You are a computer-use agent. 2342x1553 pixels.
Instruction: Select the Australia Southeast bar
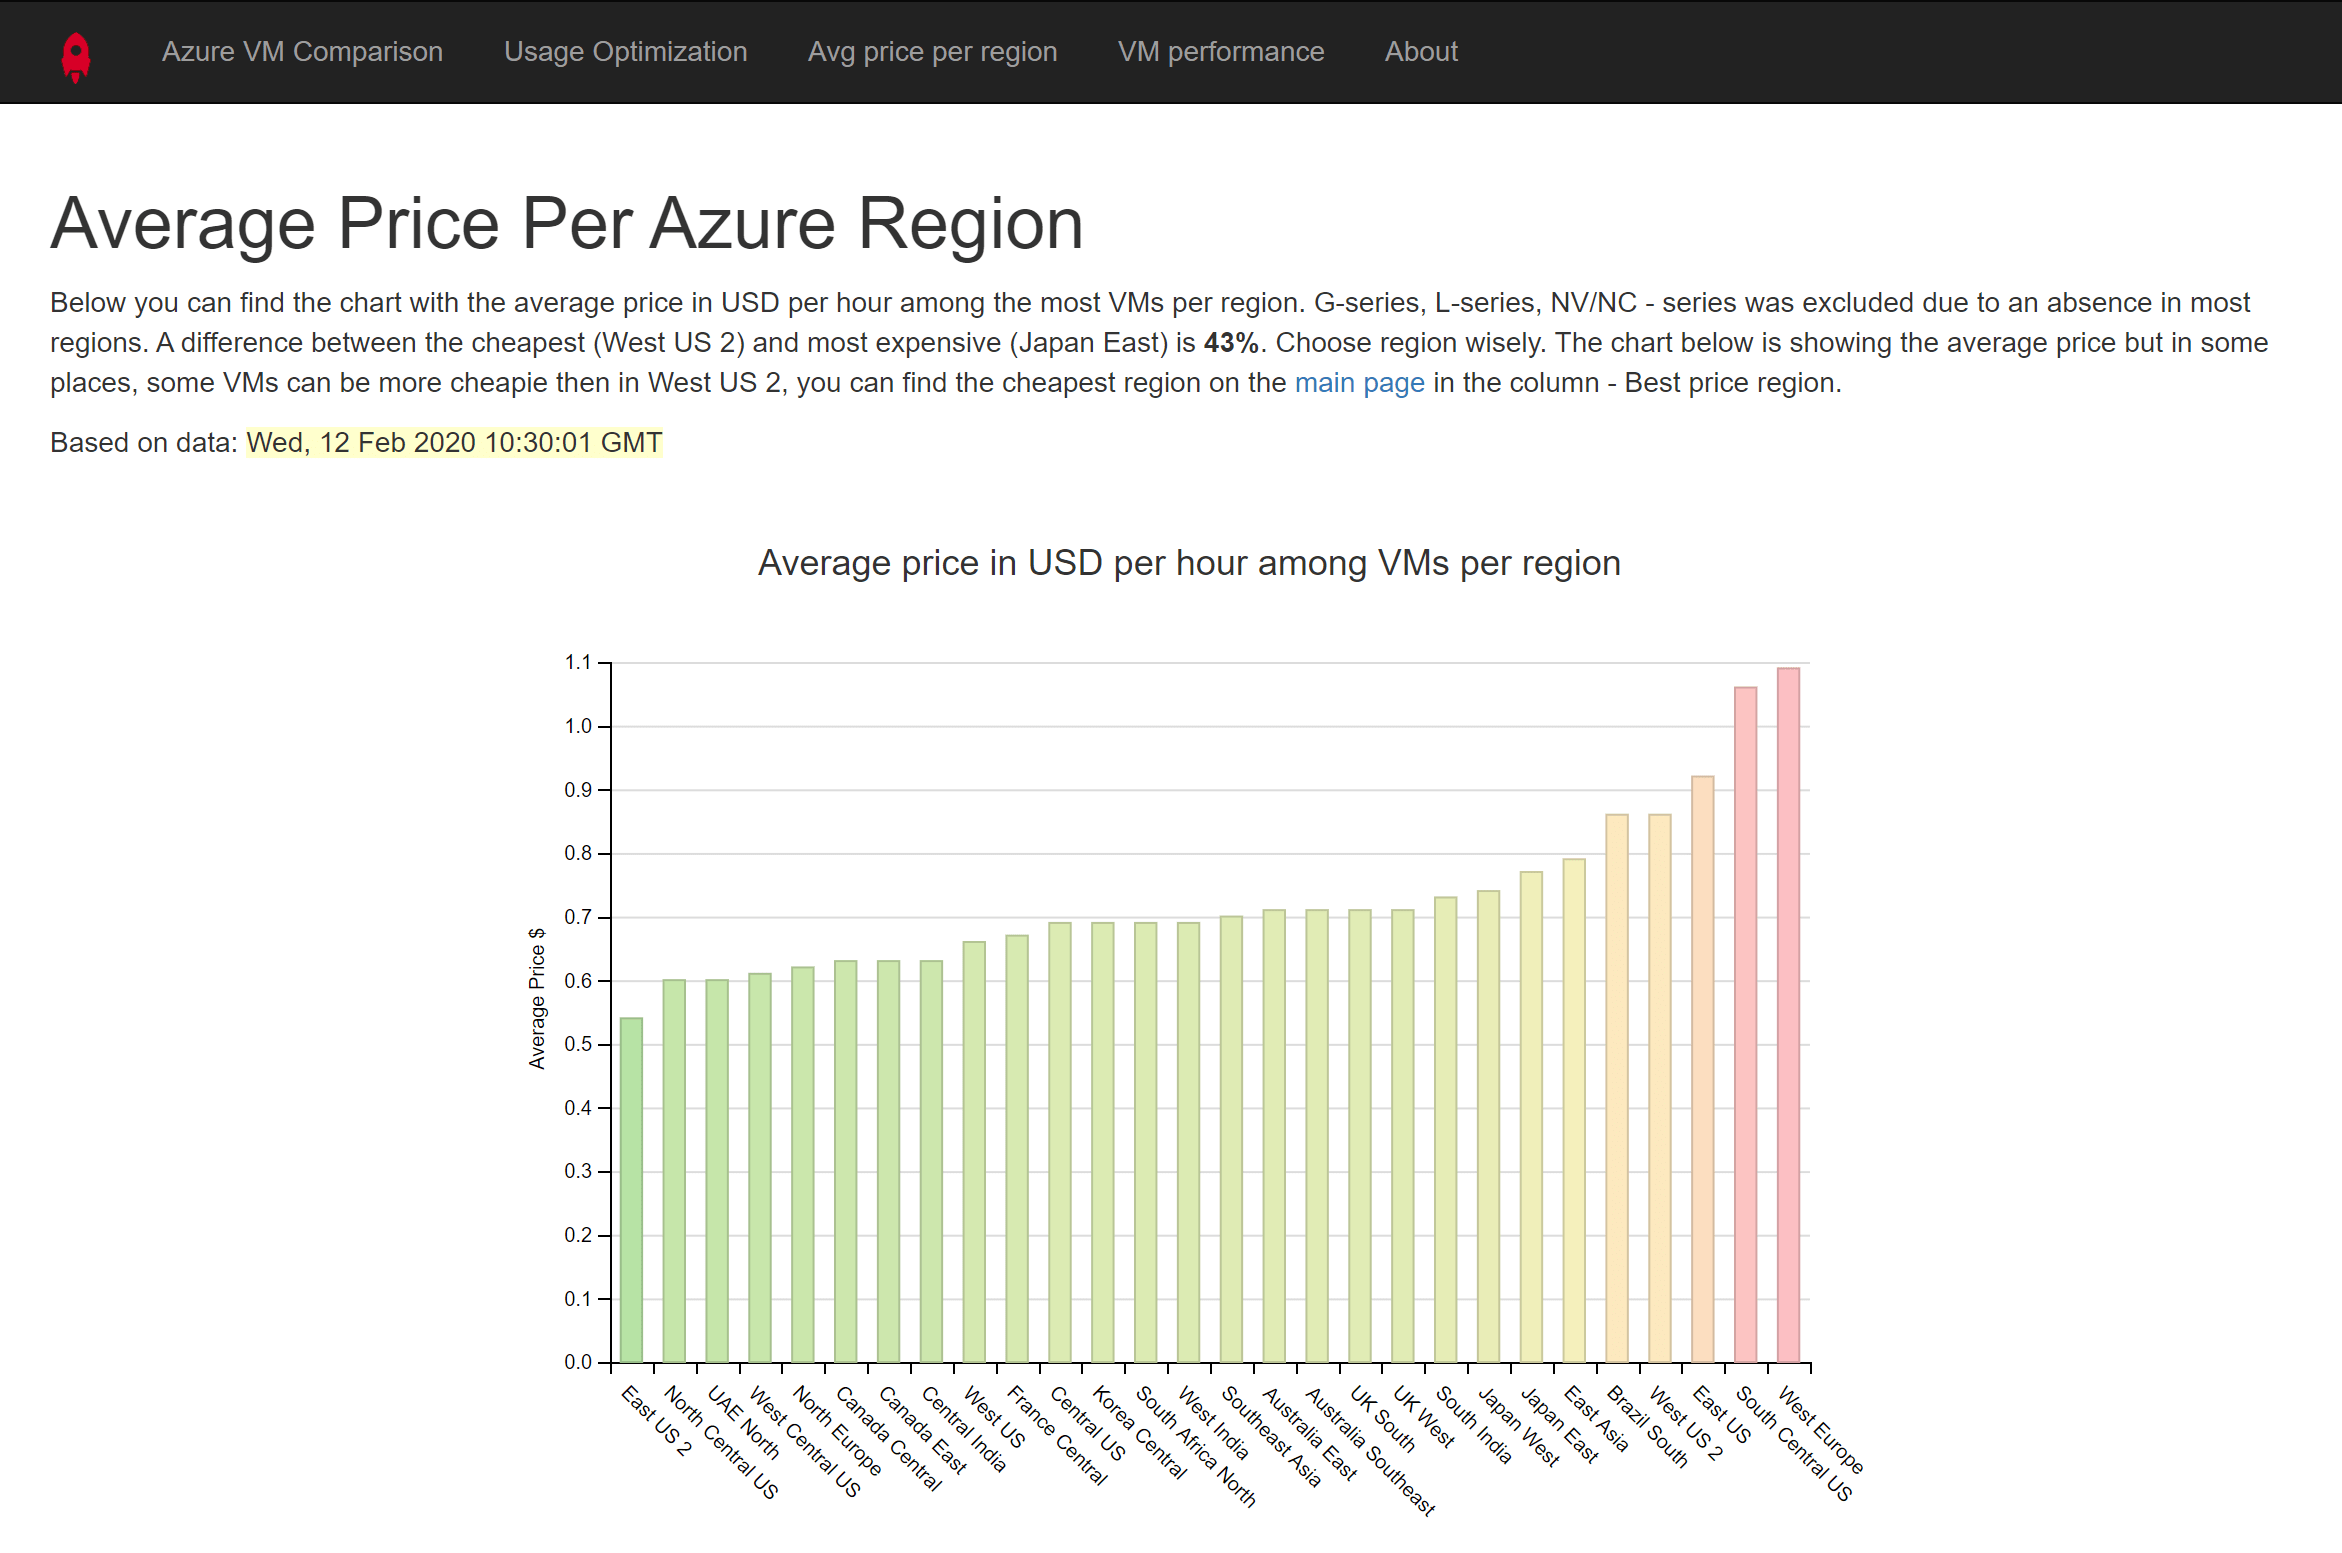pyautogui.click(x=1317, y=1136)
